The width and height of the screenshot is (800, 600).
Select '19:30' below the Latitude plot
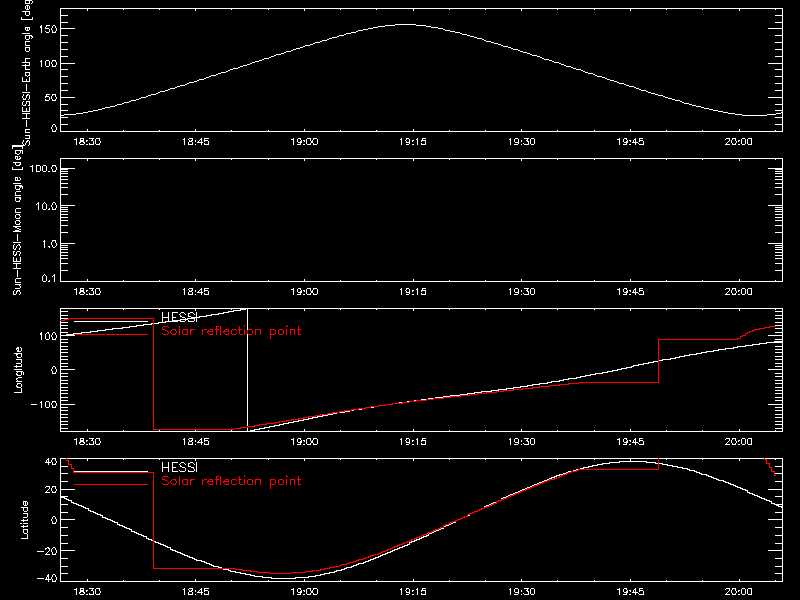click(521, 592)
